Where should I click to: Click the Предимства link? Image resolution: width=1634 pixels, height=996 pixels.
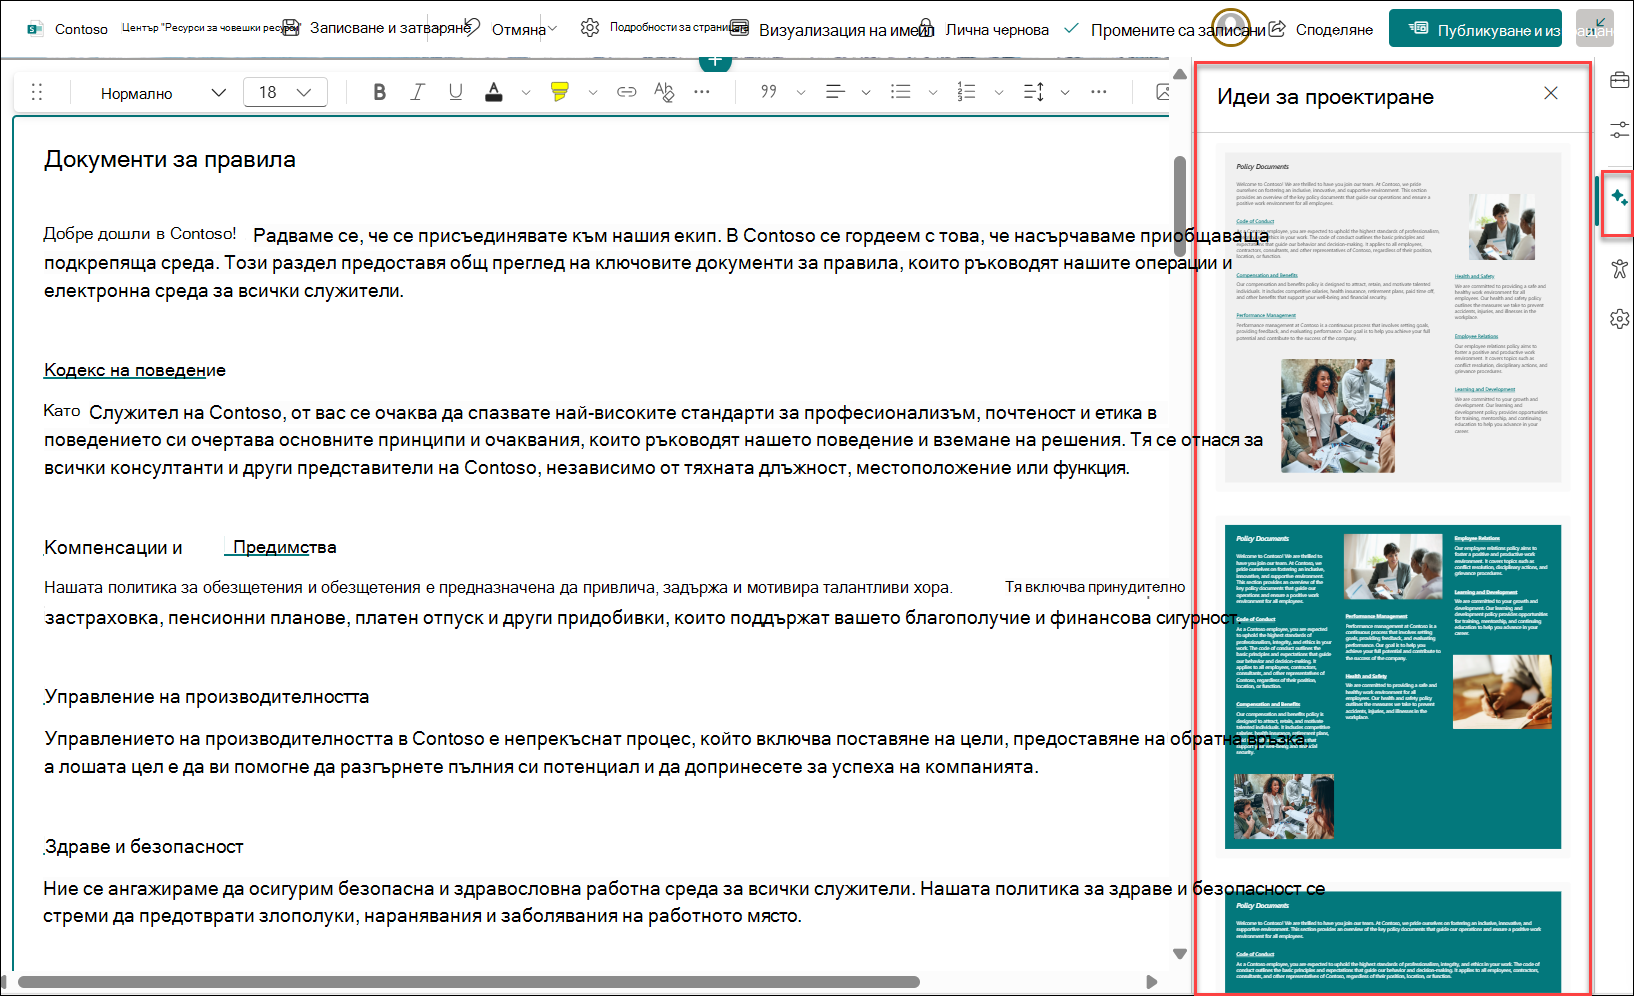284,547
